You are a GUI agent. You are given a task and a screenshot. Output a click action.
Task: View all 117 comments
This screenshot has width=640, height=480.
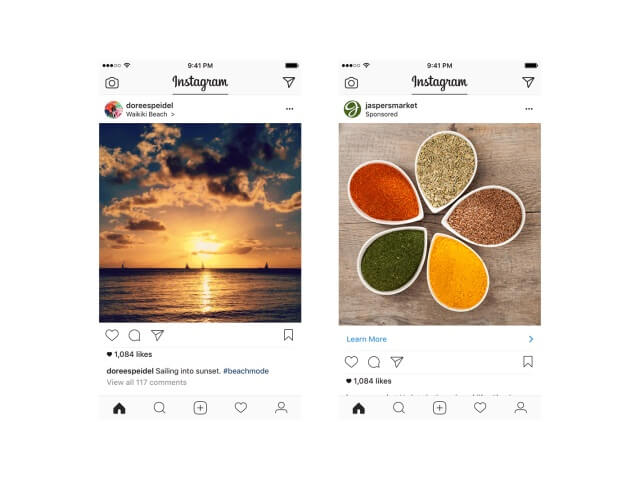(147, 382)
